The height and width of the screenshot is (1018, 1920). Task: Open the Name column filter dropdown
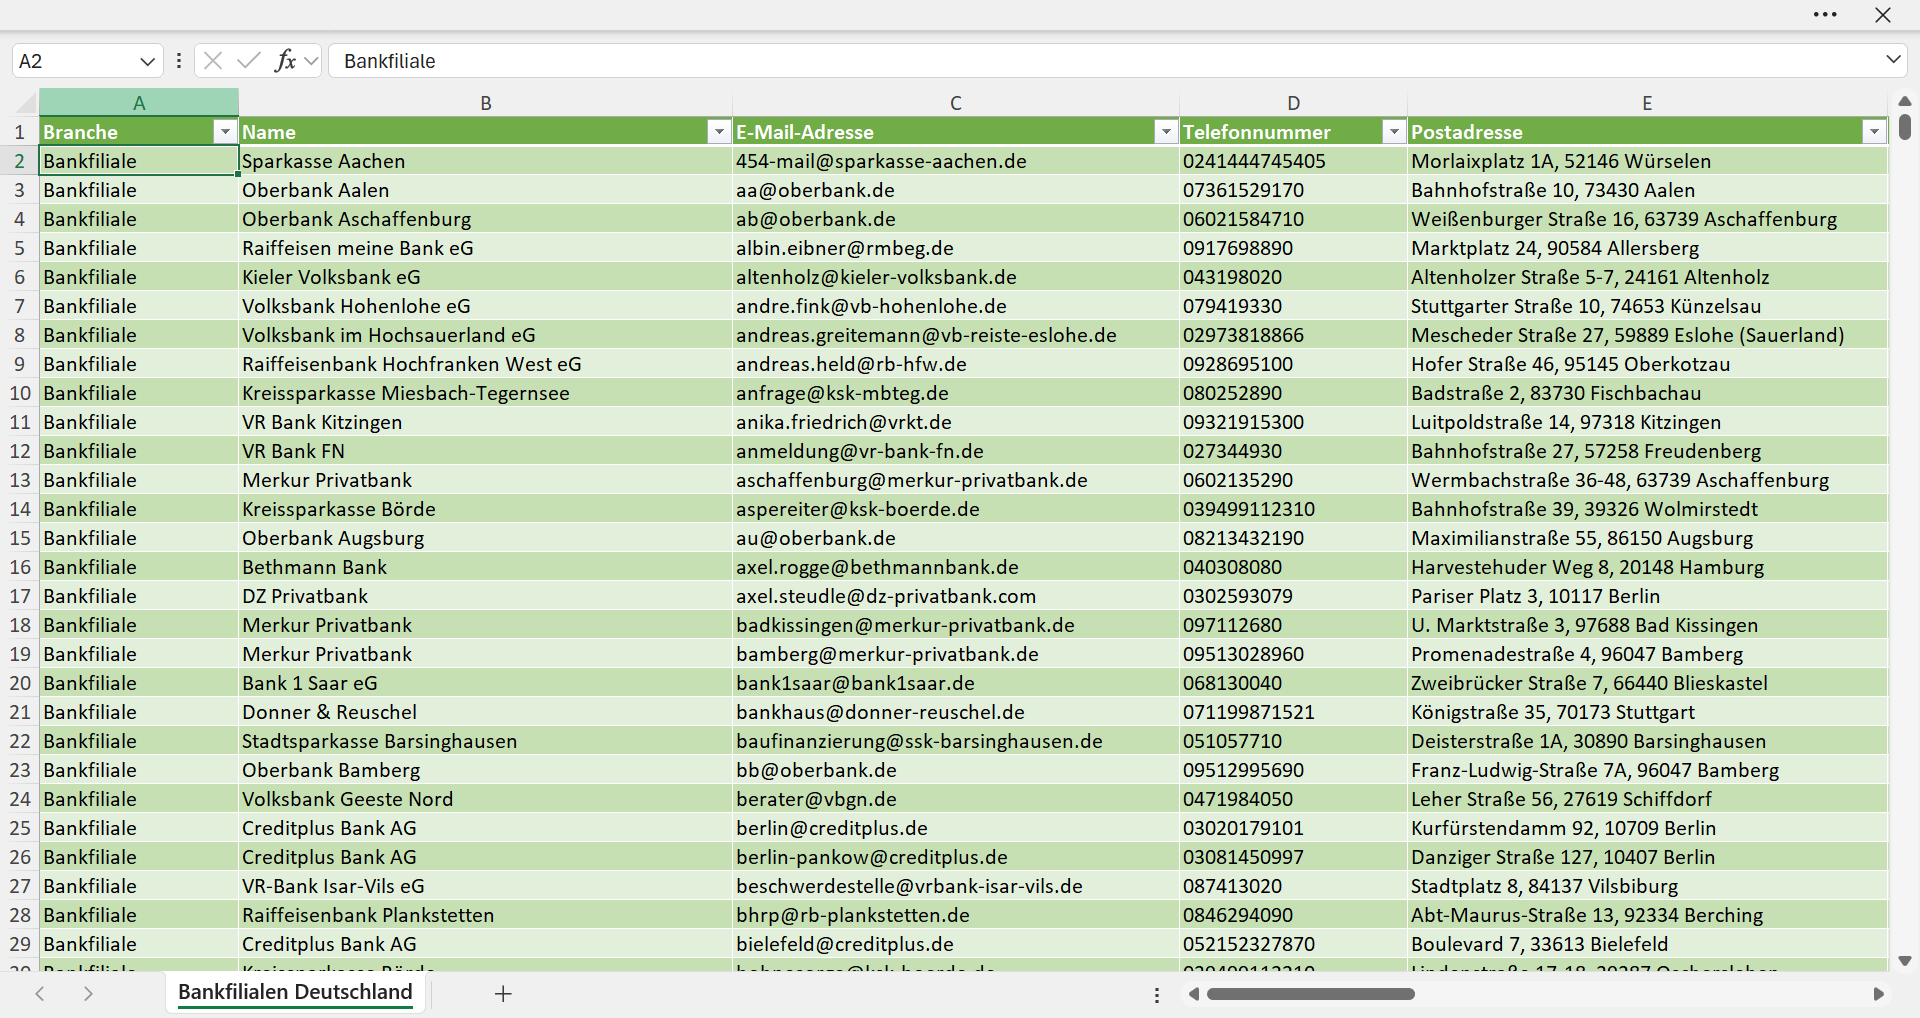pos(719,132)
